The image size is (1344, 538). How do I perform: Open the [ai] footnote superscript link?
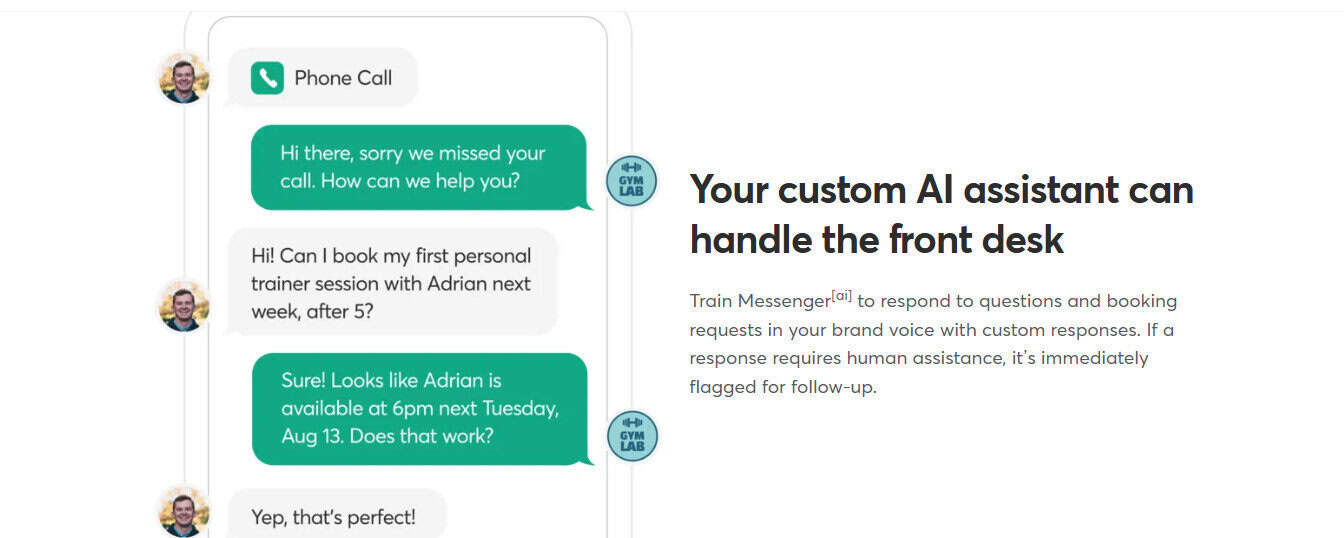click(842, 295)
